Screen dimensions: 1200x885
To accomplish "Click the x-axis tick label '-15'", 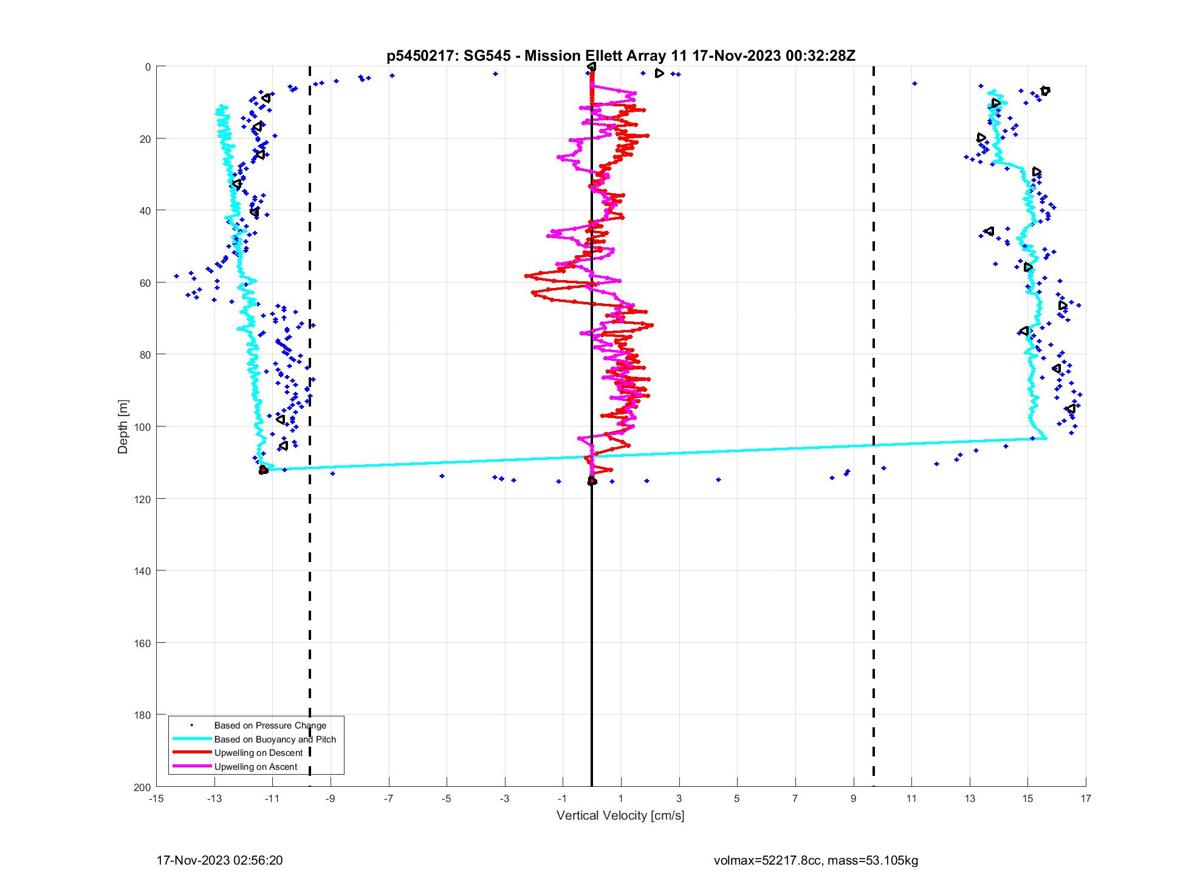I will click(x=155, y=798).
